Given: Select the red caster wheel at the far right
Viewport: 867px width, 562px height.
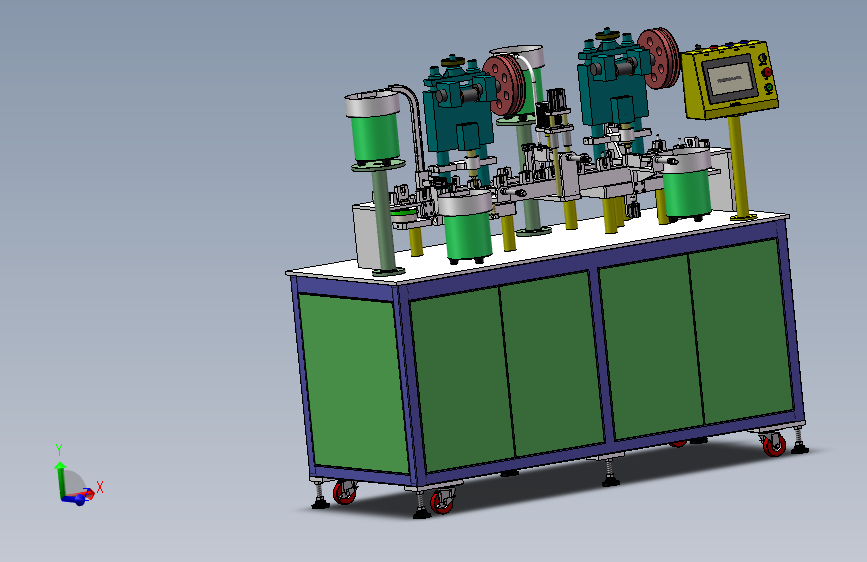Looking at the screenshot, I should 774,445.
